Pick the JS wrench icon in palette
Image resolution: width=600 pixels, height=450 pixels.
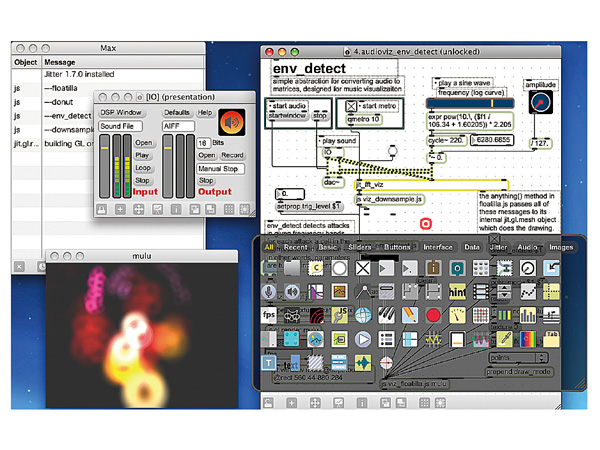tap(339, 315)
